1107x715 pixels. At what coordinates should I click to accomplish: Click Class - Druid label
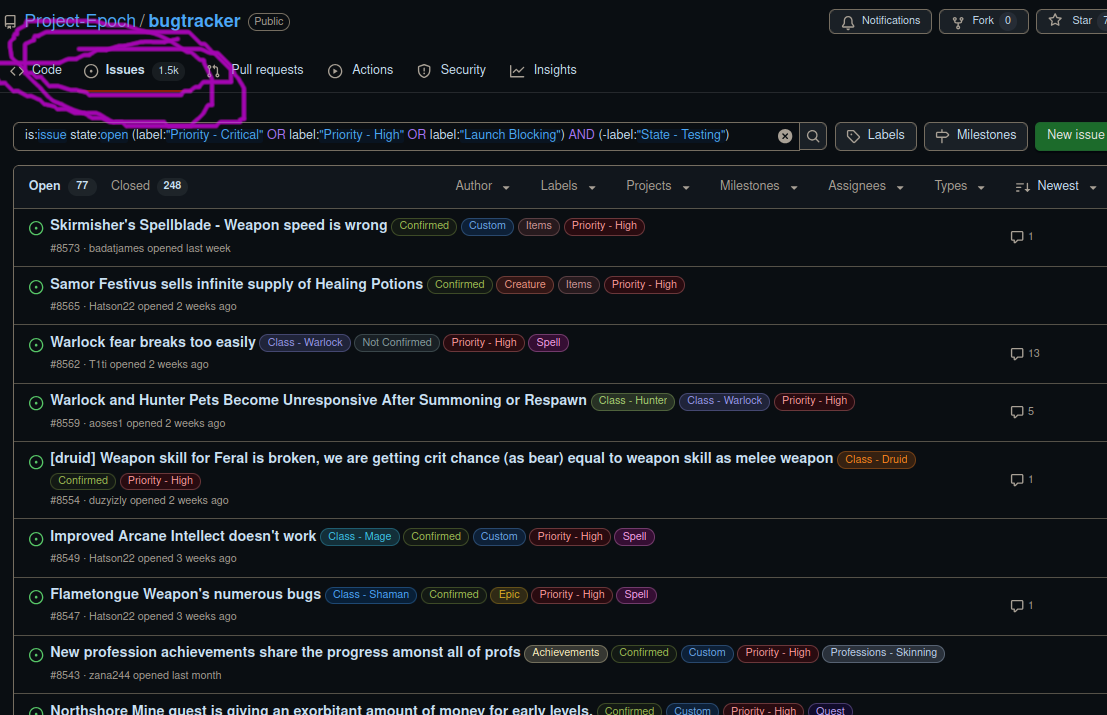point(876,459)
